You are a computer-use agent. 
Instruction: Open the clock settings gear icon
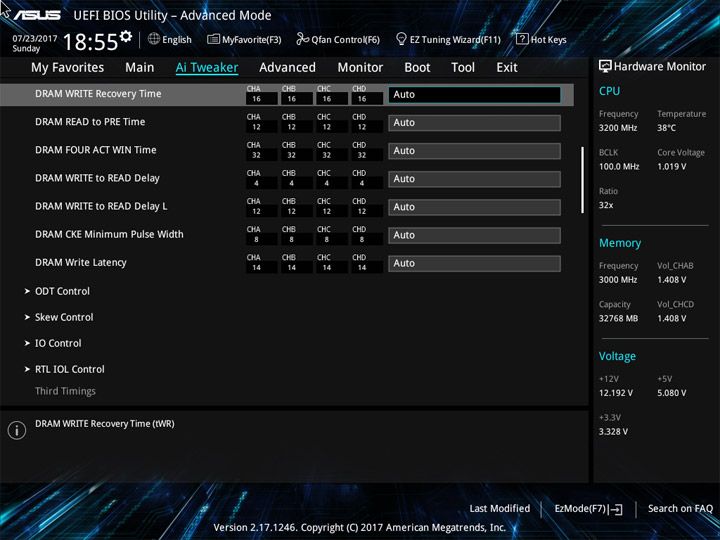click(x=125, y=36)
